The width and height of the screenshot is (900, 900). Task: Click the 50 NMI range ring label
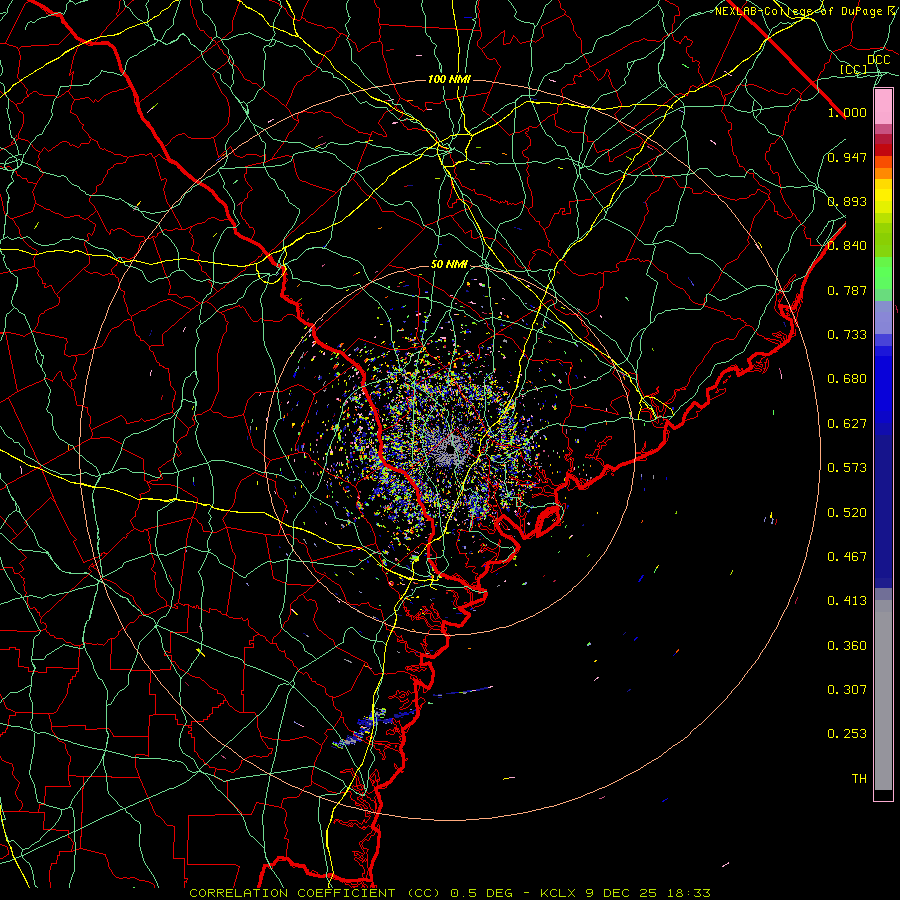coord(449,265)
